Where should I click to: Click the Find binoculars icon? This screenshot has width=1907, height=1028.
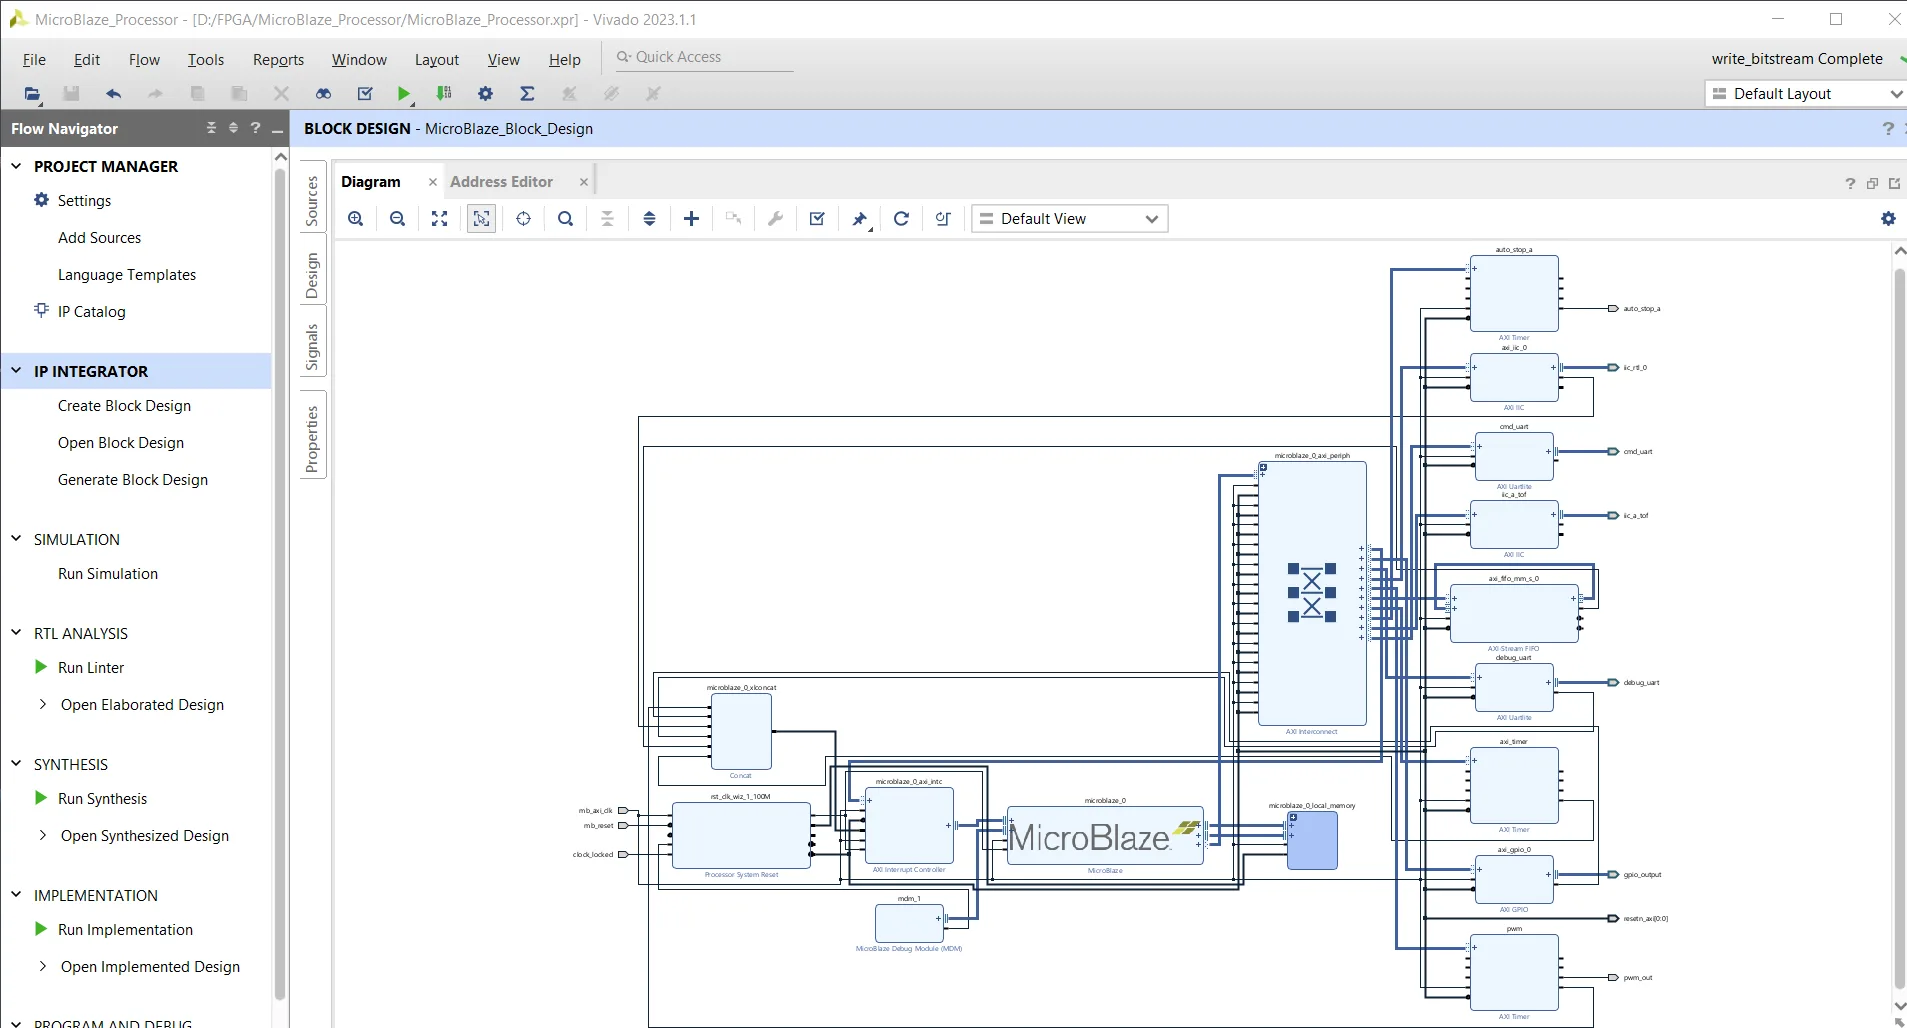pos(323,94)
